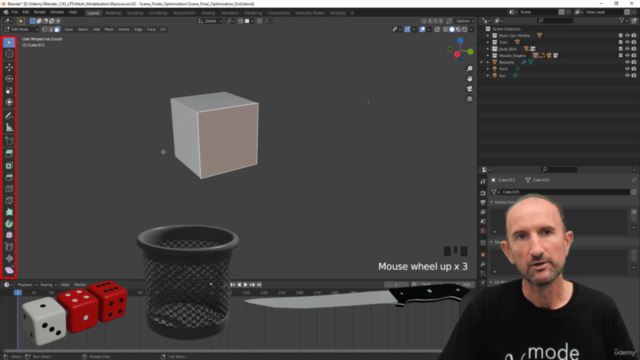Image resolution: width=640 pixels, height=360 pixels.
Task: Hide Murs/Sol/Plinthe collection with eye icon
Action: point(627,36)
